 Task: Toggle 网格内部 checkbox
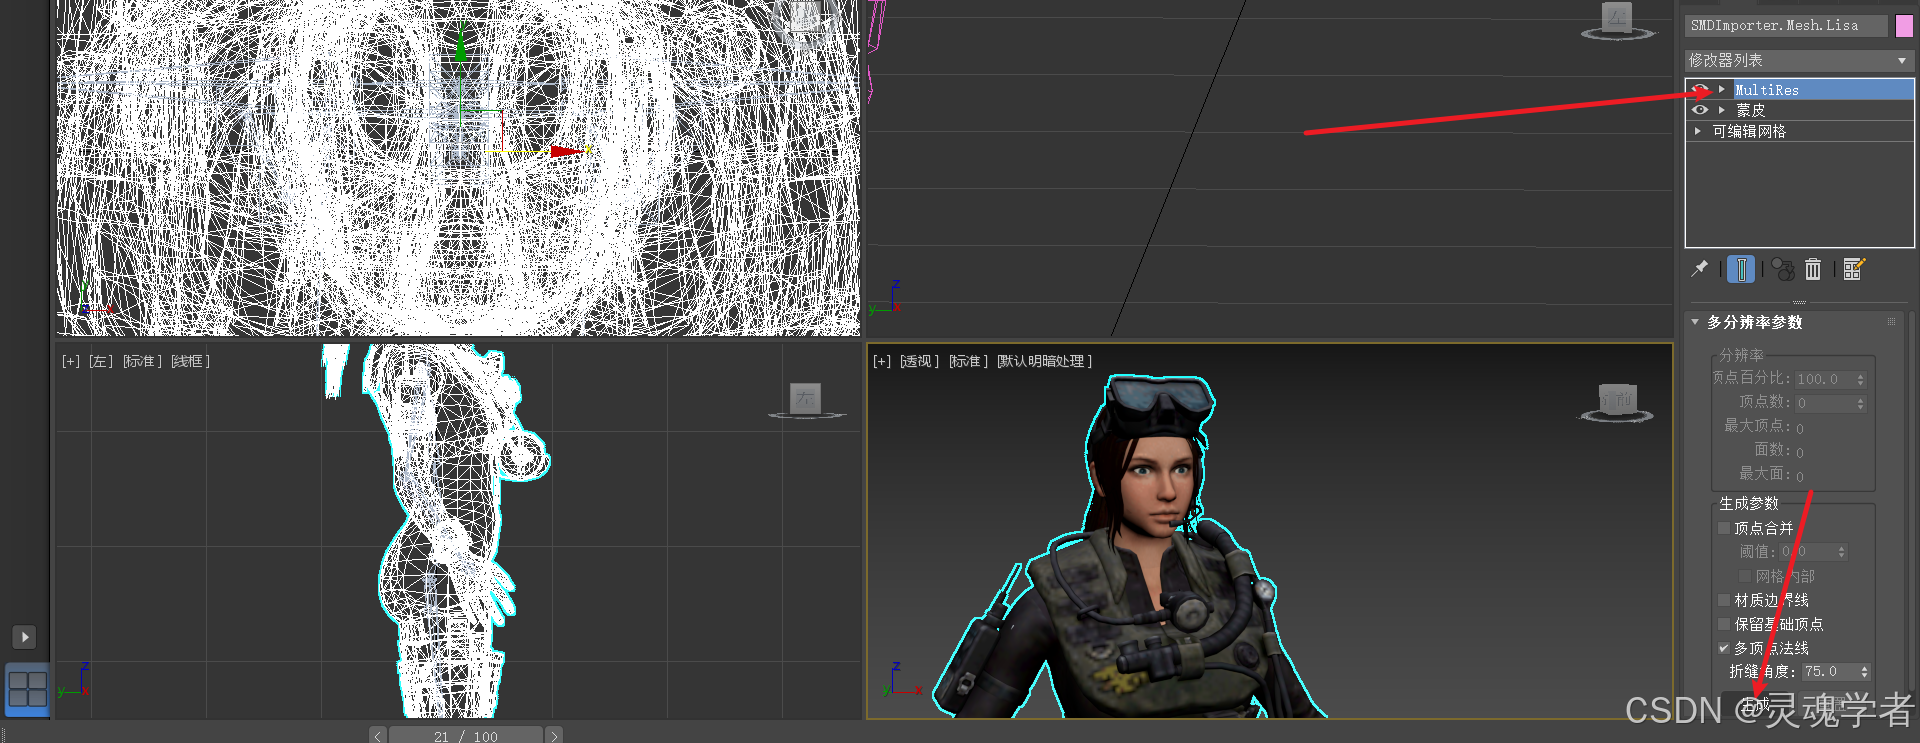pyautogui.click(x=1745, y=576)
